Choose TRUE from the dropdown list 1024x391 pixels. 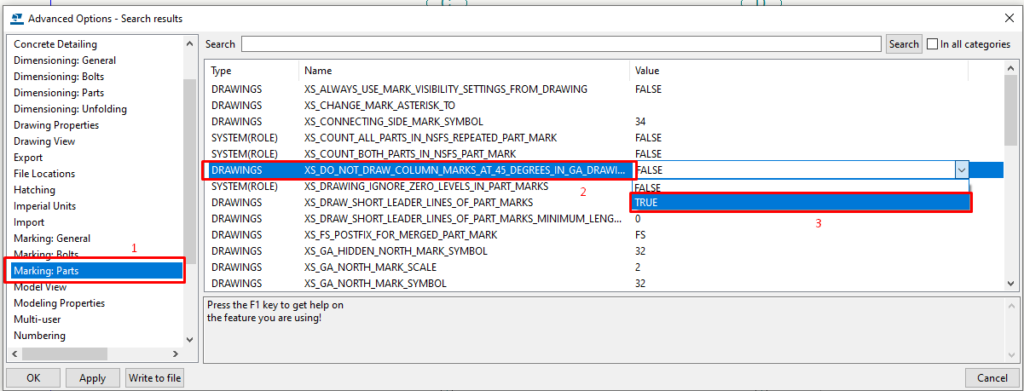pyautogui.click(x=800, y=202)
